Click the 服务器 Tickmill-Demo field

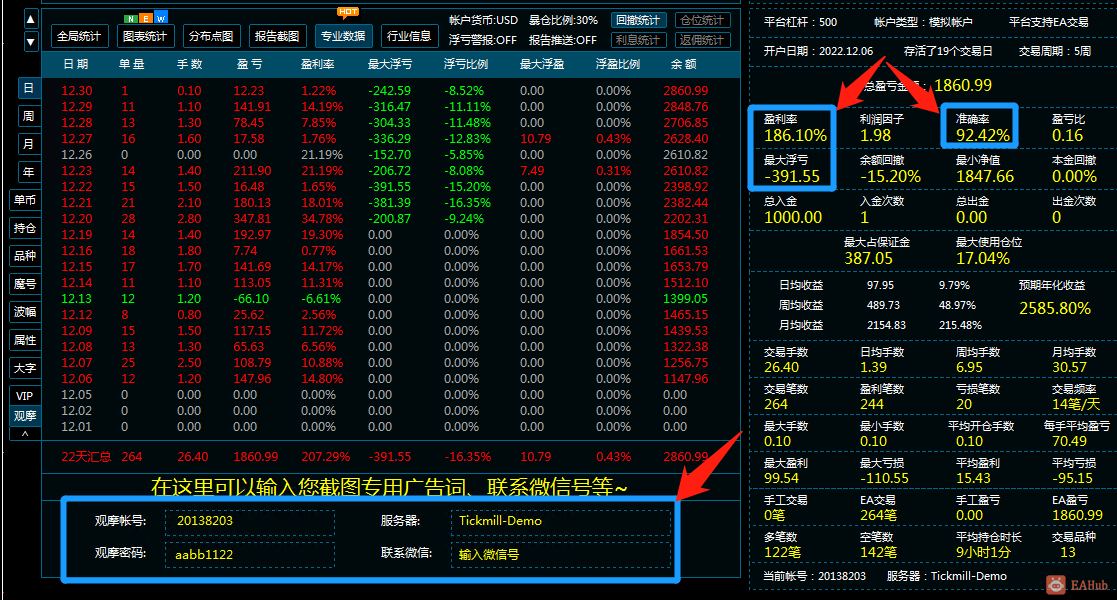click(561, 522)
